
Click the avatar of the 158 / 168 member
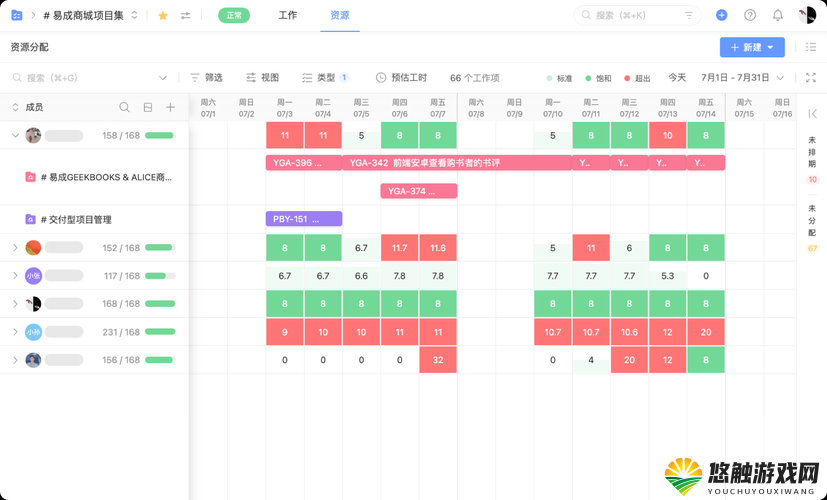click(33, 136)
